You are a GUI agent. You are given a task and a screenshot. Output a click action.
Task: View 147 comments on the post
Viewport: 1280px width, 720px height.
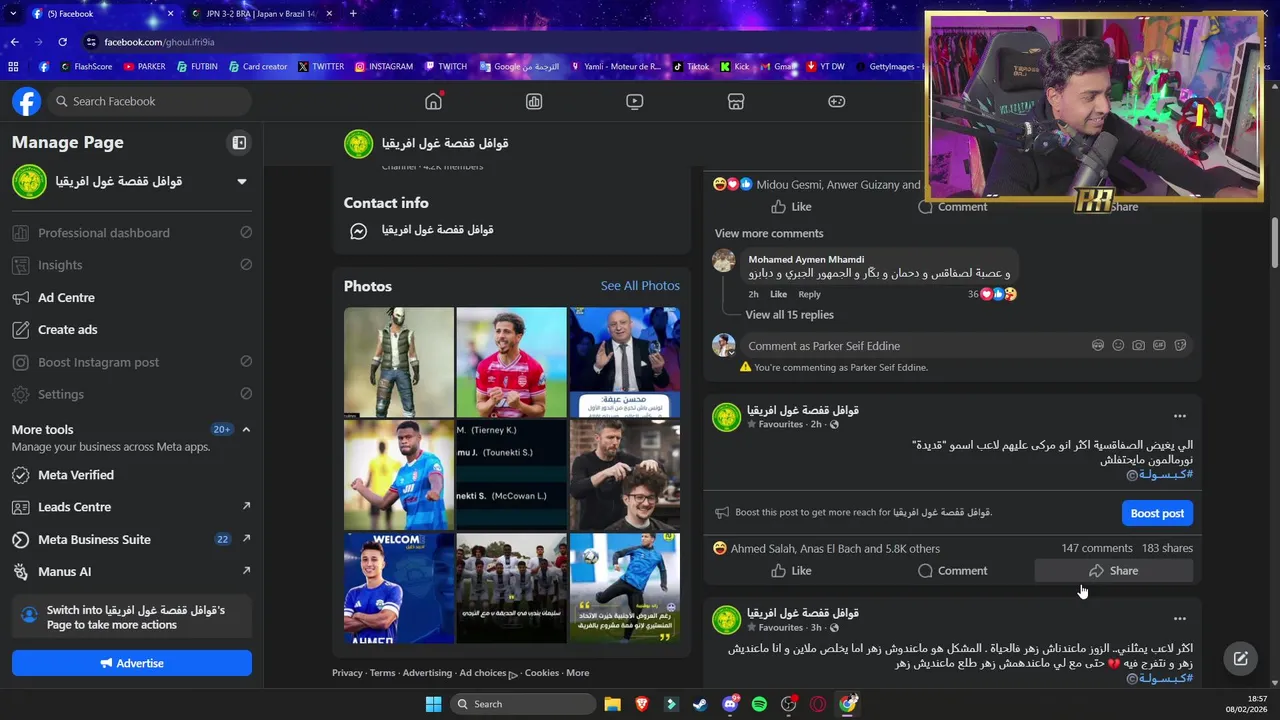point(1096,548)
